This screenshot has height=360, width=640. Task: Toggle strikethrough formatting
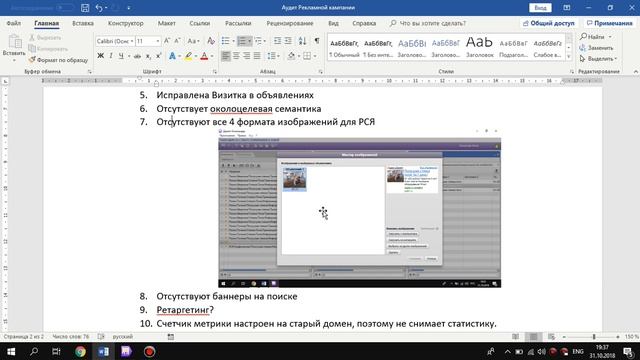coord(138,56)
